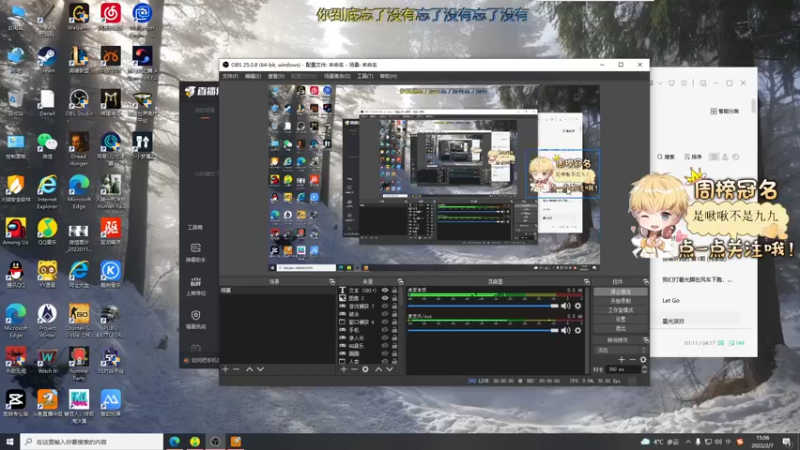Open desktop audio settings gear in mixer

578,306
